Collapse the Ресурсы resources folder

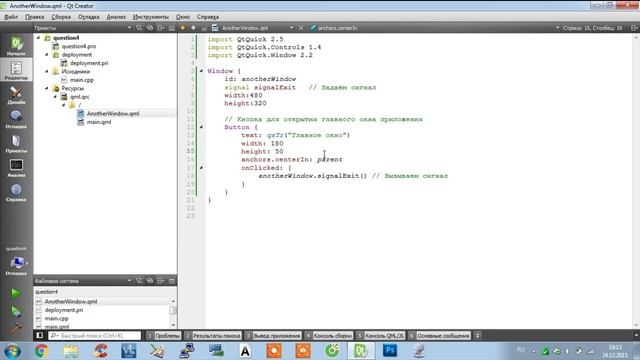point(47,88)
